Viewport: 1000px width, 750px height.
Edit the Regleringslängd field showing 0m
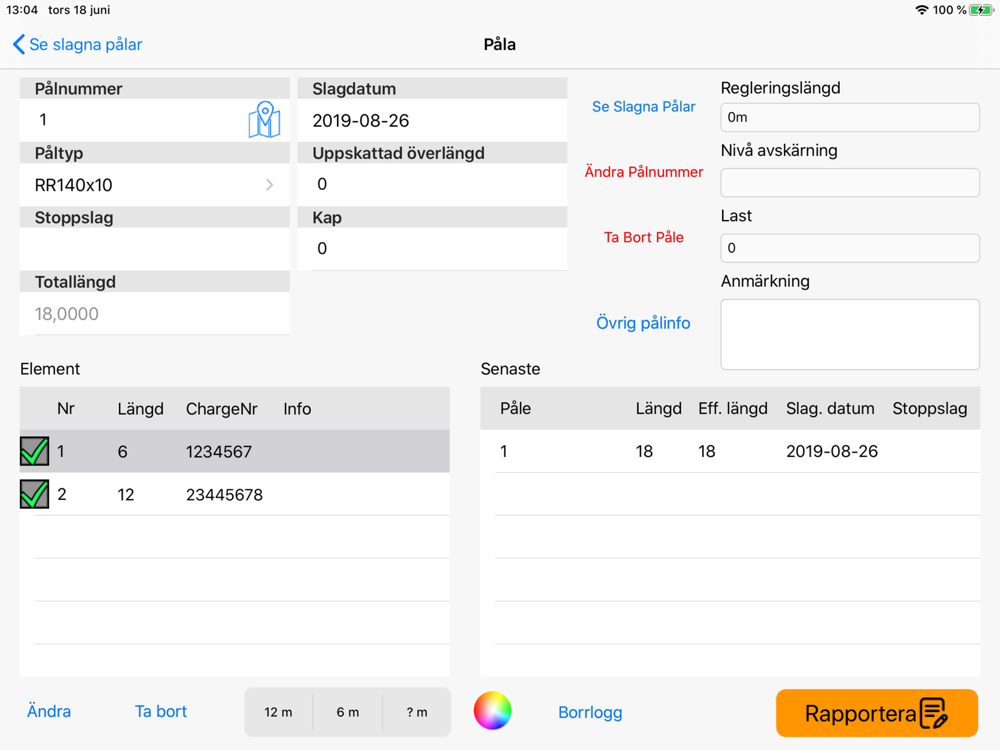pos(849,117)
